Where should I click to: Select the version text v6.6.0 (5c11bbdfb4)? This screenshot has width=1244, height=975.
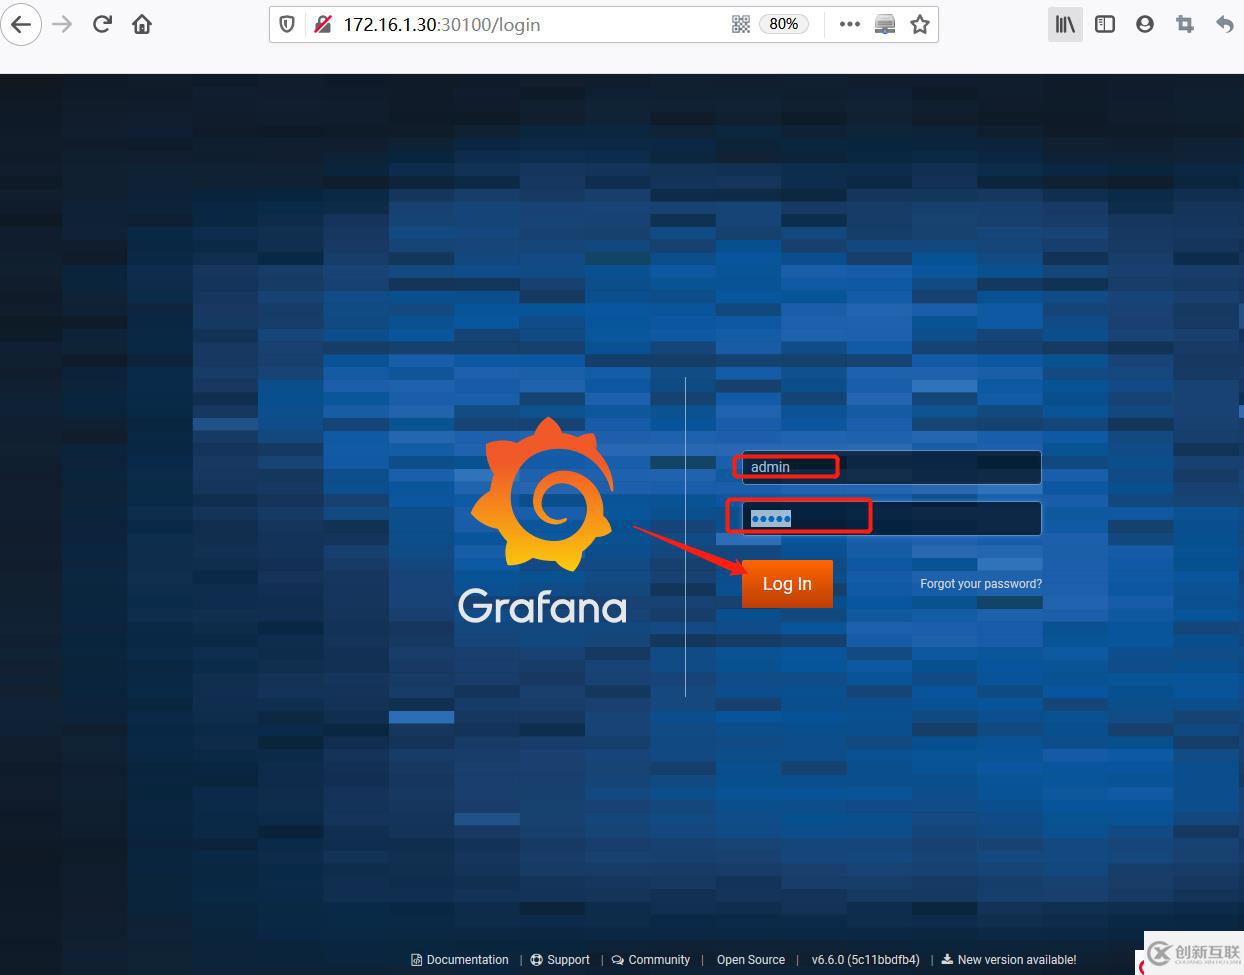866,960
